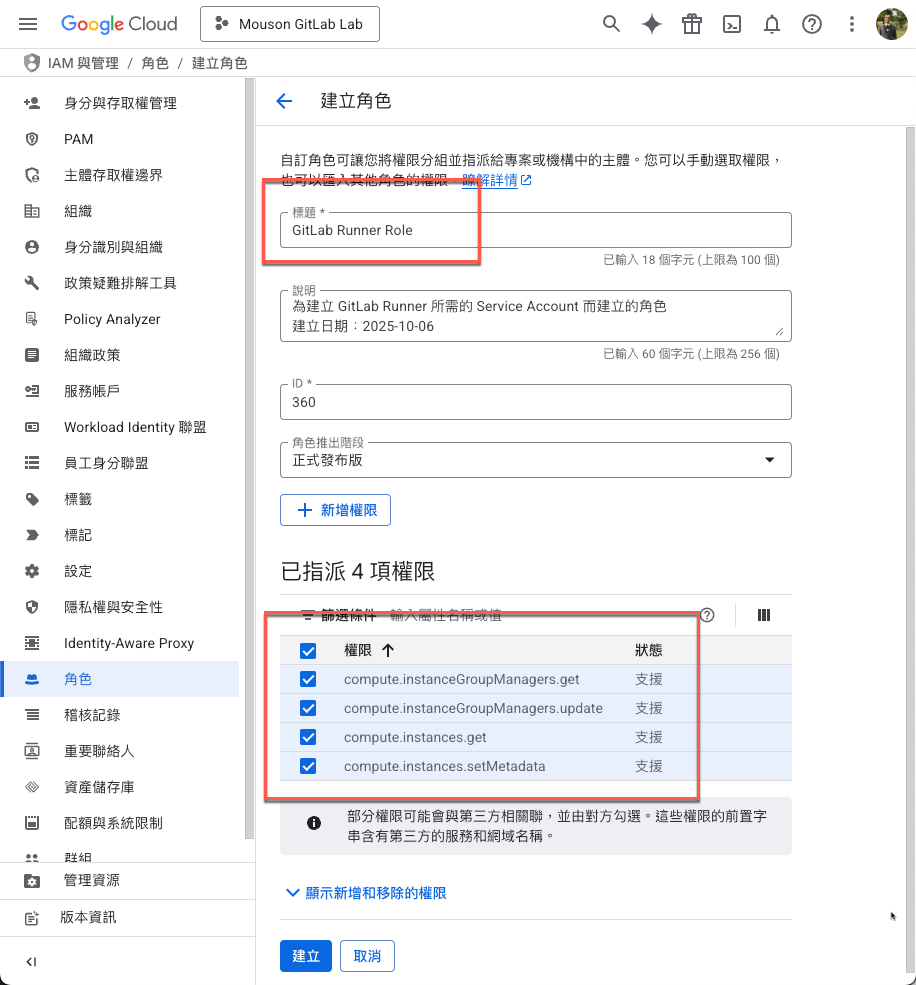This screenshot has height=985, width=916.
Task: Click the gift free trial icon
Action: [x=692, y=24]
